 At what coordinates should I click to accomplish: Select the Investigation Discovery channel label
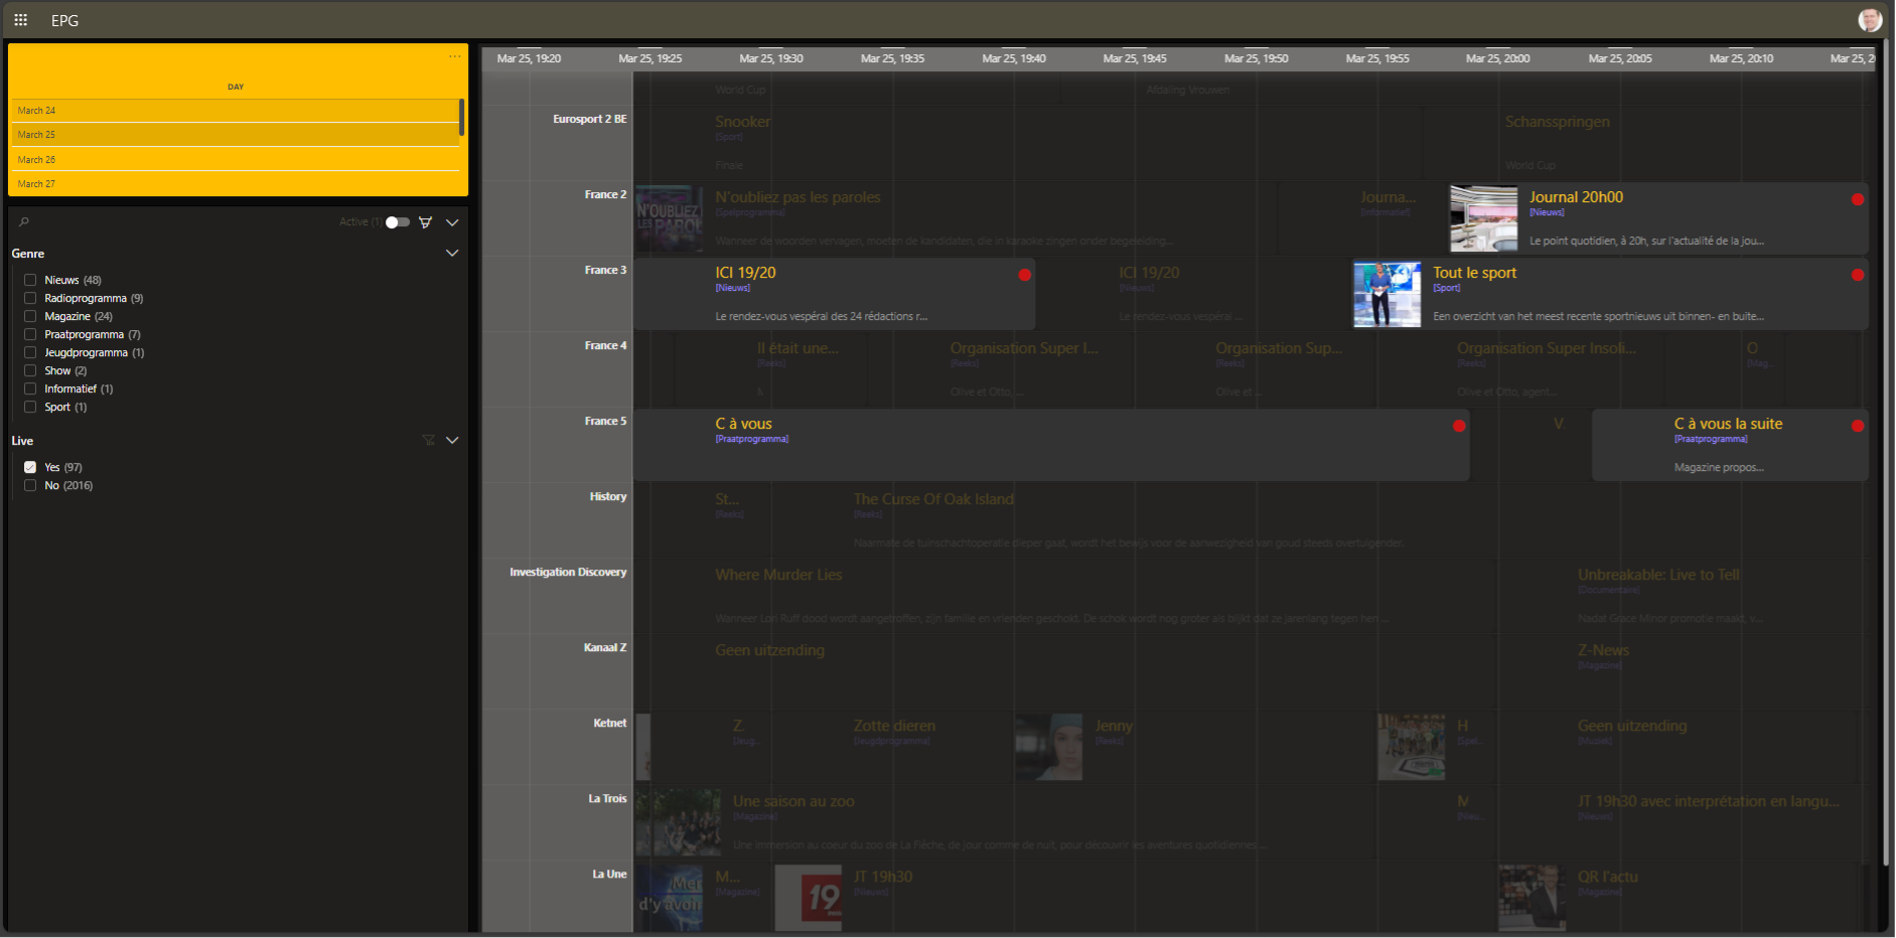(x=568, y=572)
